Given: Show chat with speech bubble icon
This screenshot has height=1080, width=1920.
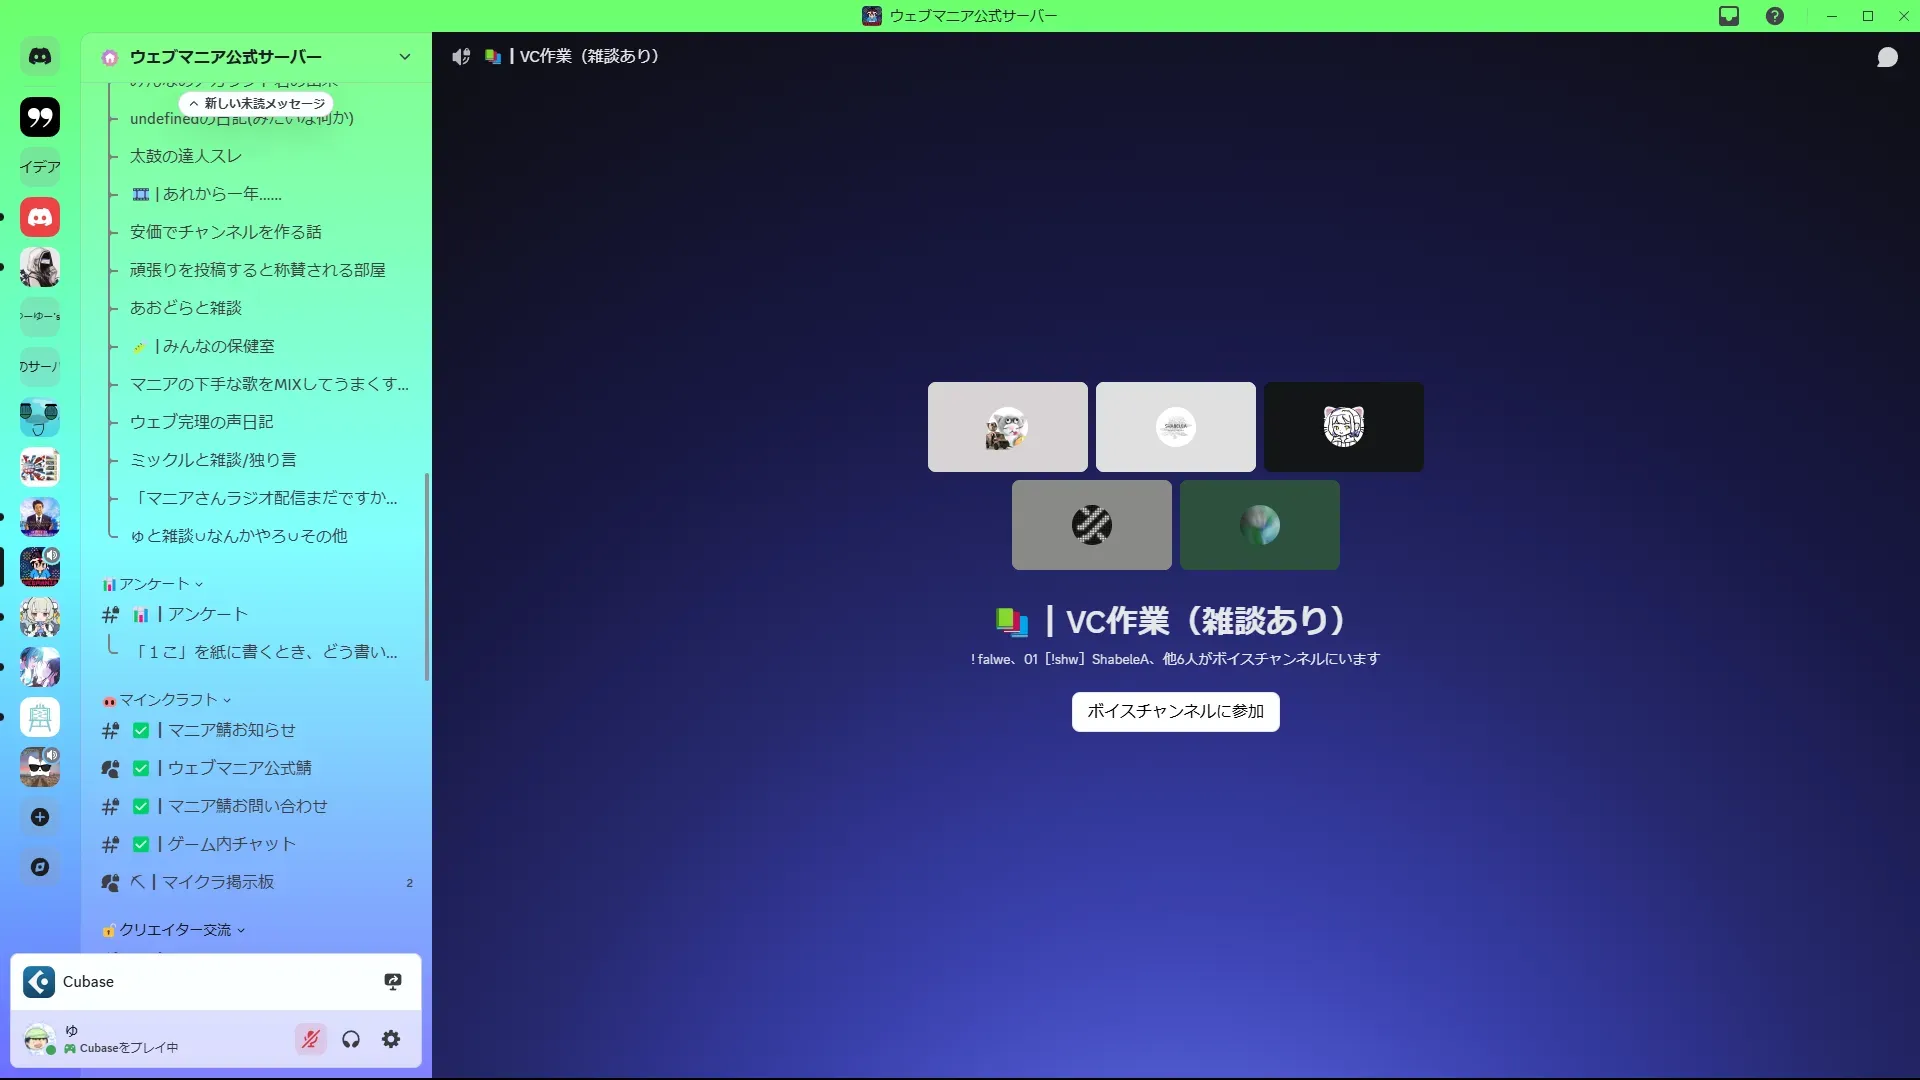Looking at the screenshot, I should pyautogui.click(x=1887, y=57).
